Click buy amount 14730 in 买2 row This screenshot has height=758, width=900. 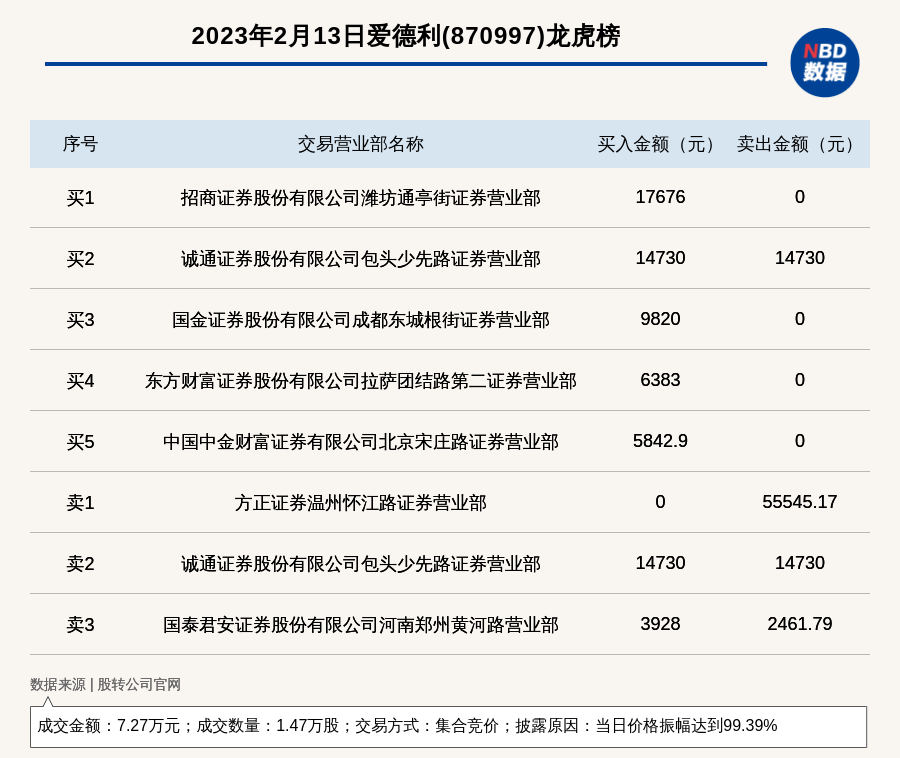point(660,258)
